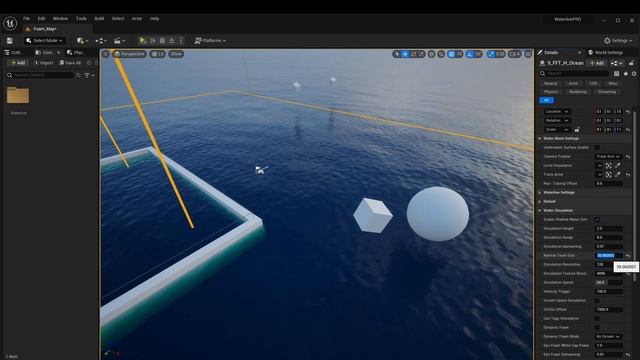Viewport: 640px width, 360px height.
Task: Open the Settings gear menu
Action: point(618,40)
